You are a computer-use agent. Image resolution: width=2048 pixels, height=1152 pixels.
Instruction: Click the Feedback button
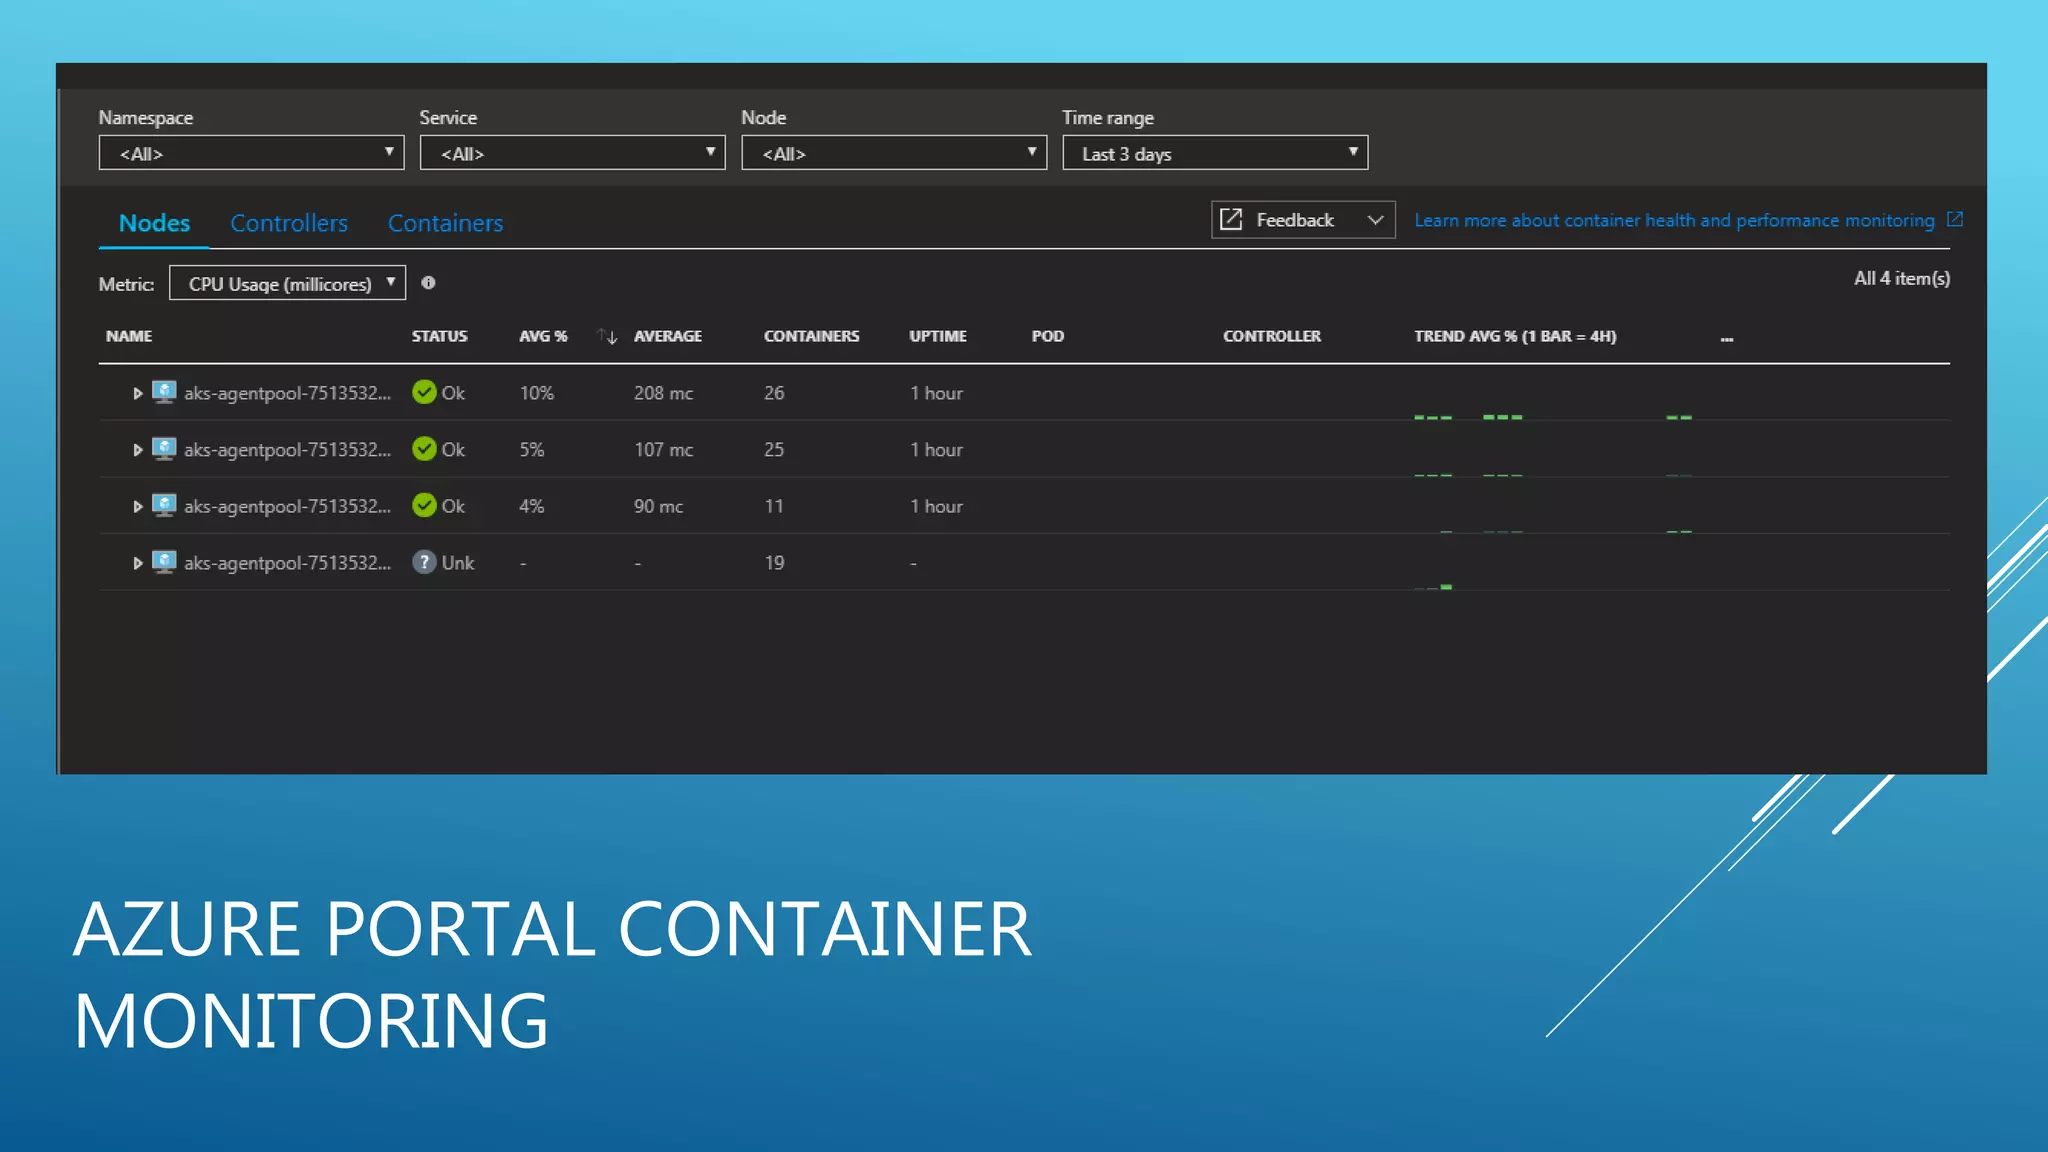(x=1302, y=220)
